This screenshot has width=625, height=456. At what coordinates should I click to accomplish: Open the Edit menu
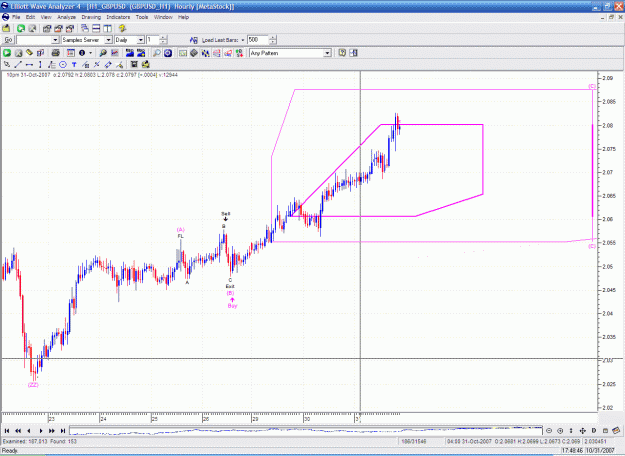tap(30, 17)
